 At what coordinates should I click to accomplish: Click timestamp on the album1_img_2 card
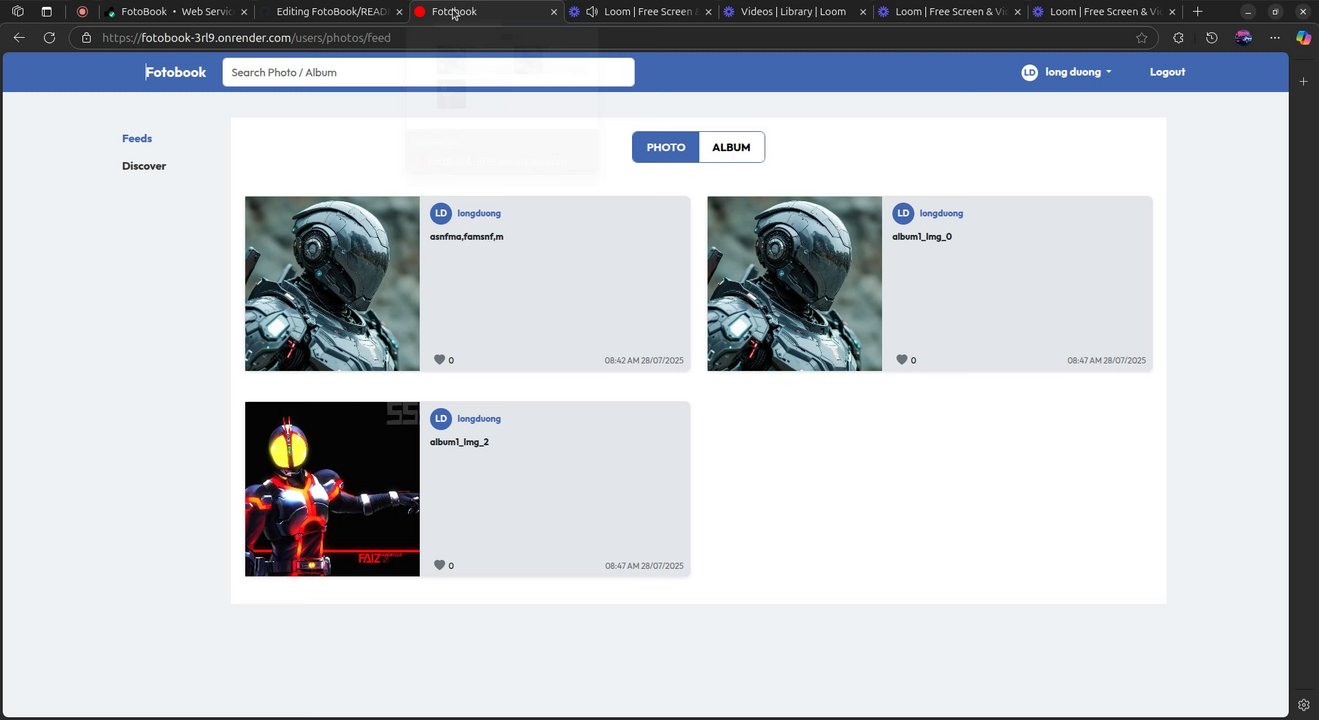point(644,566)
